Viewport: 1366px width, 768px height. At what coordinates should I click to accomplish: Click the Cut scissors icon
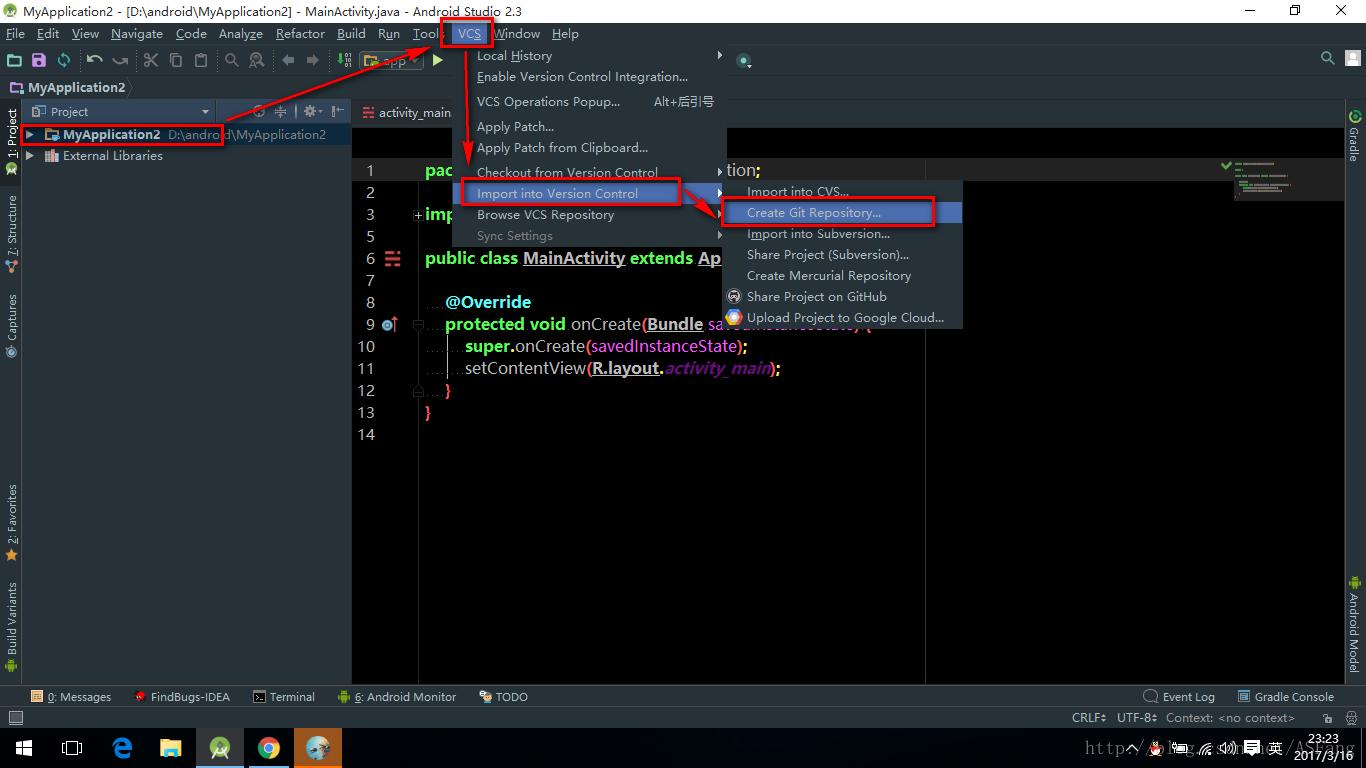coord(151,60)
